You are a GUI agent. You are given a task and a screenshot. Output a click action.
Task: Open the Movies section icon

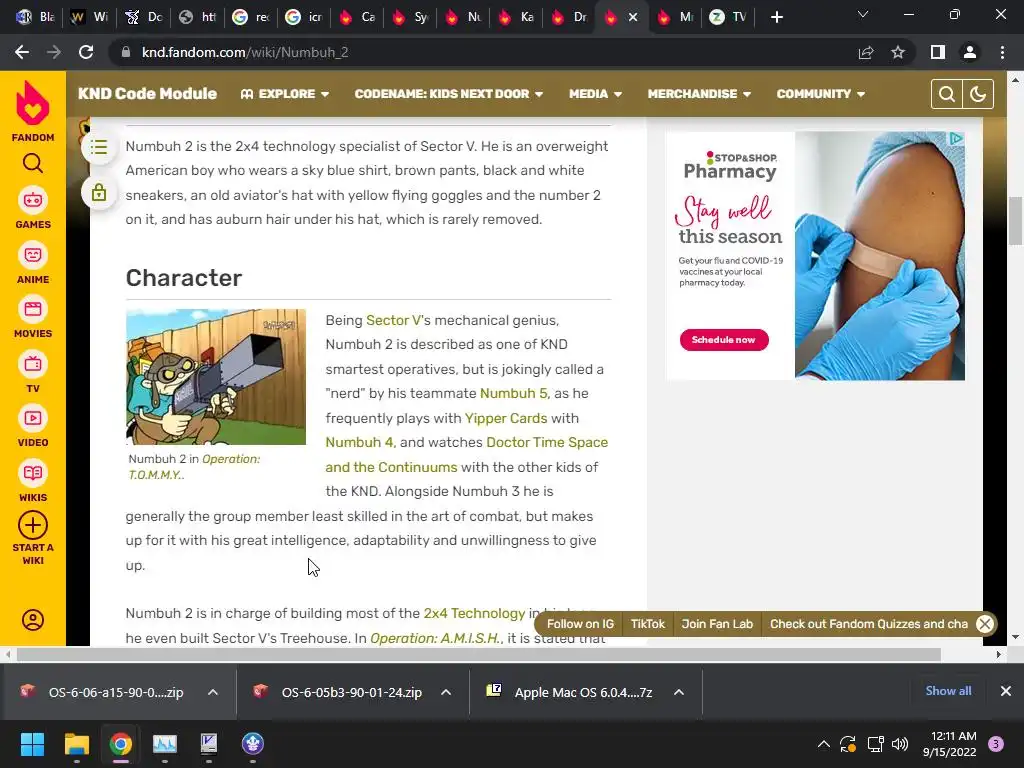coord(33,309)
